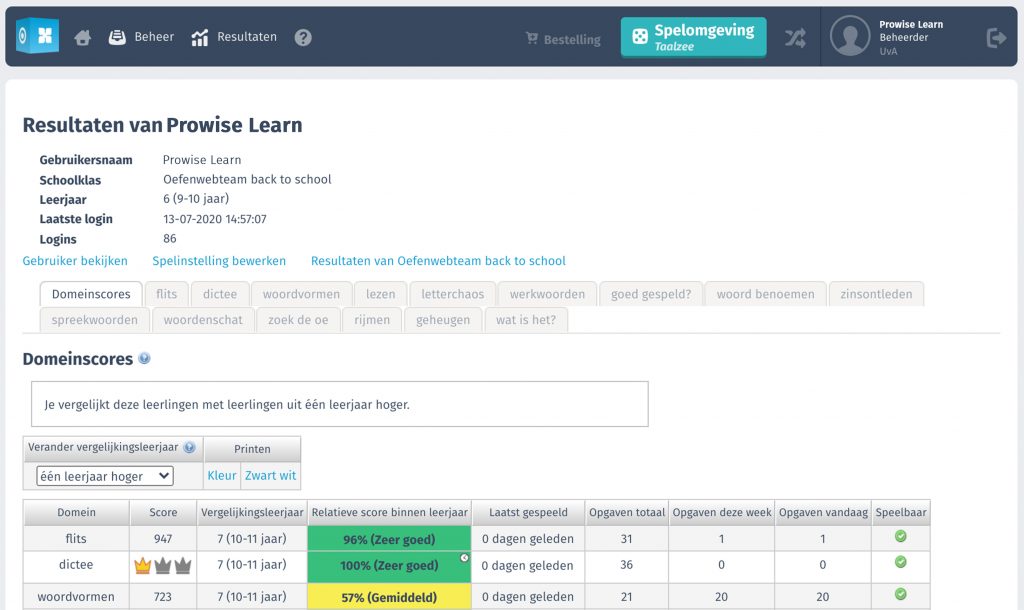Switch to the werkwoorden tab
Viewport: 1024px width, 610px height.
pos(547,294)
